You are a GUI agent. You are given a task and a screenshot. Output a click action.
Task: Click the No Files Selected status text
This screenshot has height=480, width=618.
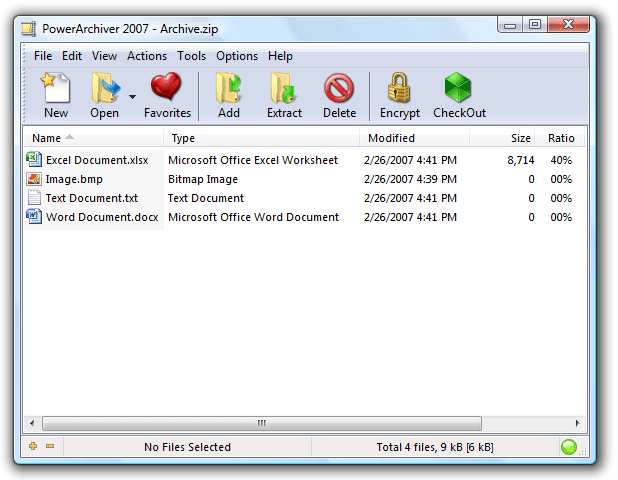click(x=187, y=447)
